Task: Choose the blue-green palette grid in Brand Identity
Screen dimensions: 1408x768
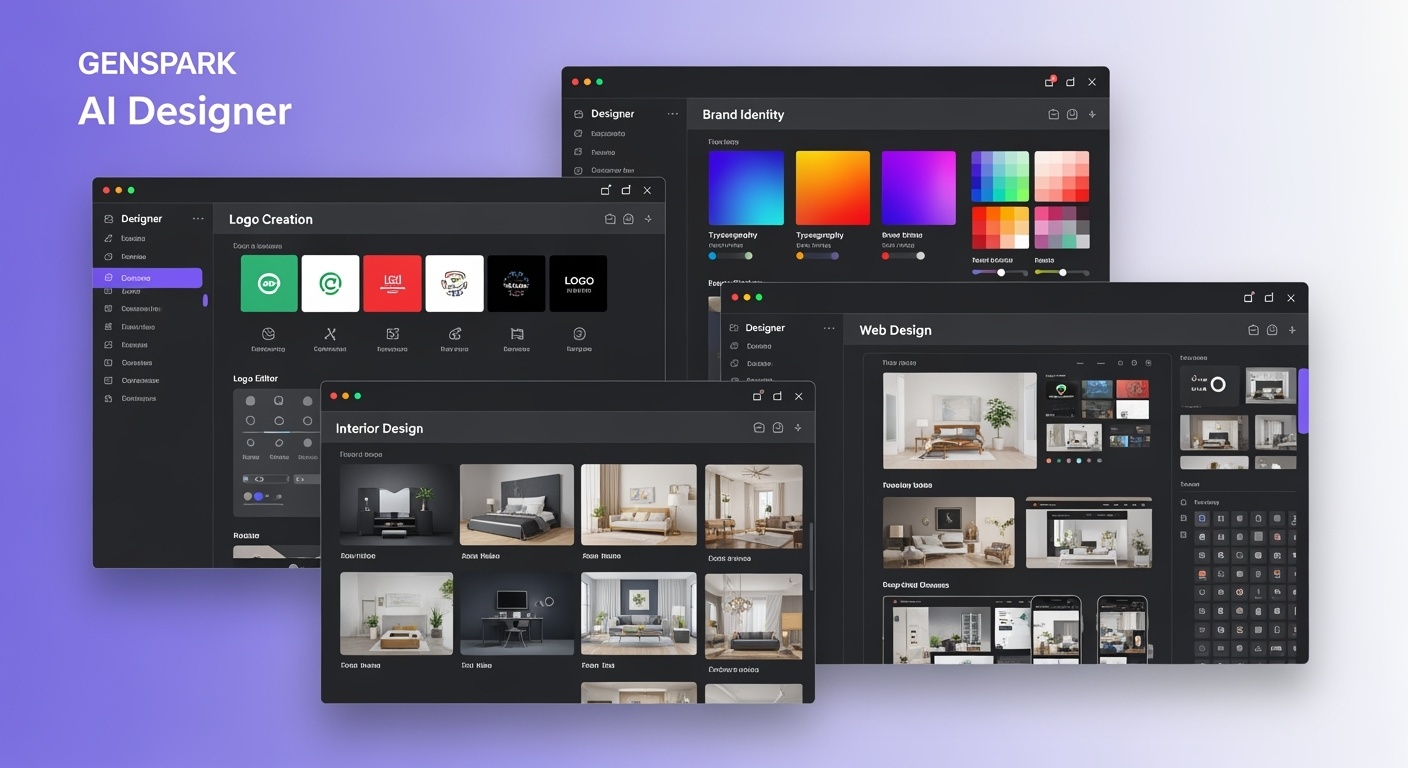Action: click(1000, 177)
